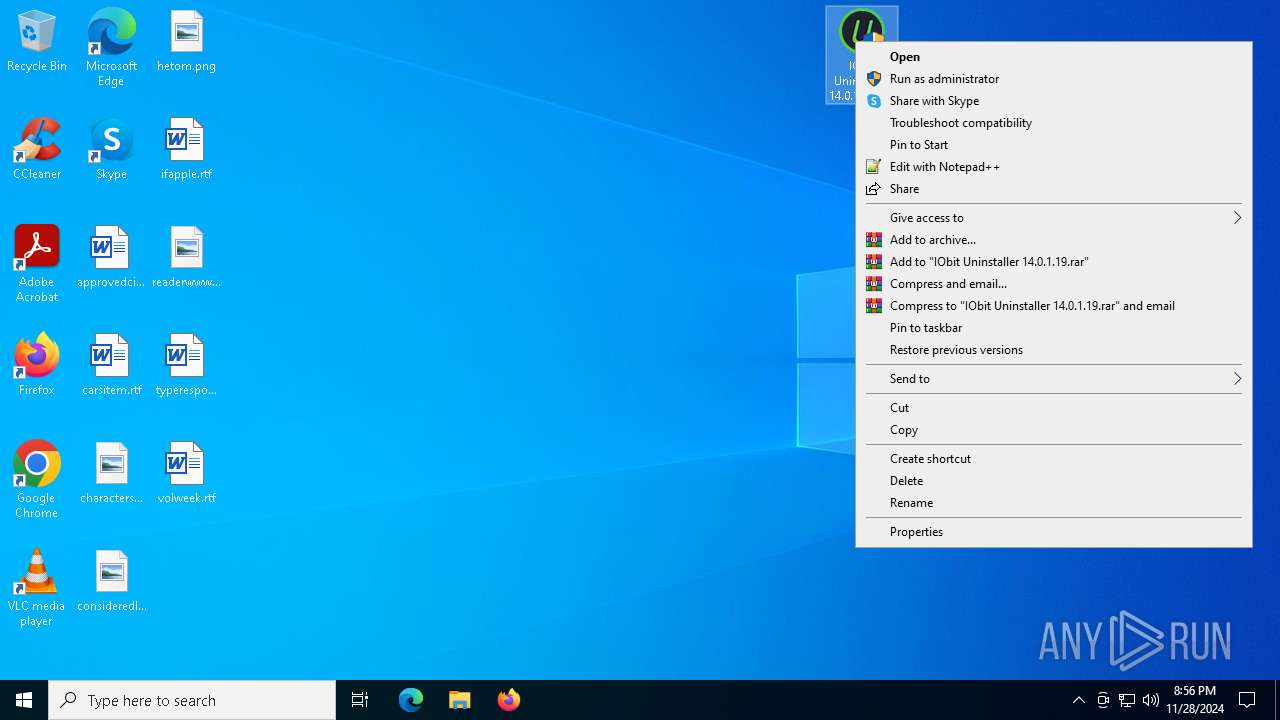Choose Restore previous versions

click(1054, 350)
